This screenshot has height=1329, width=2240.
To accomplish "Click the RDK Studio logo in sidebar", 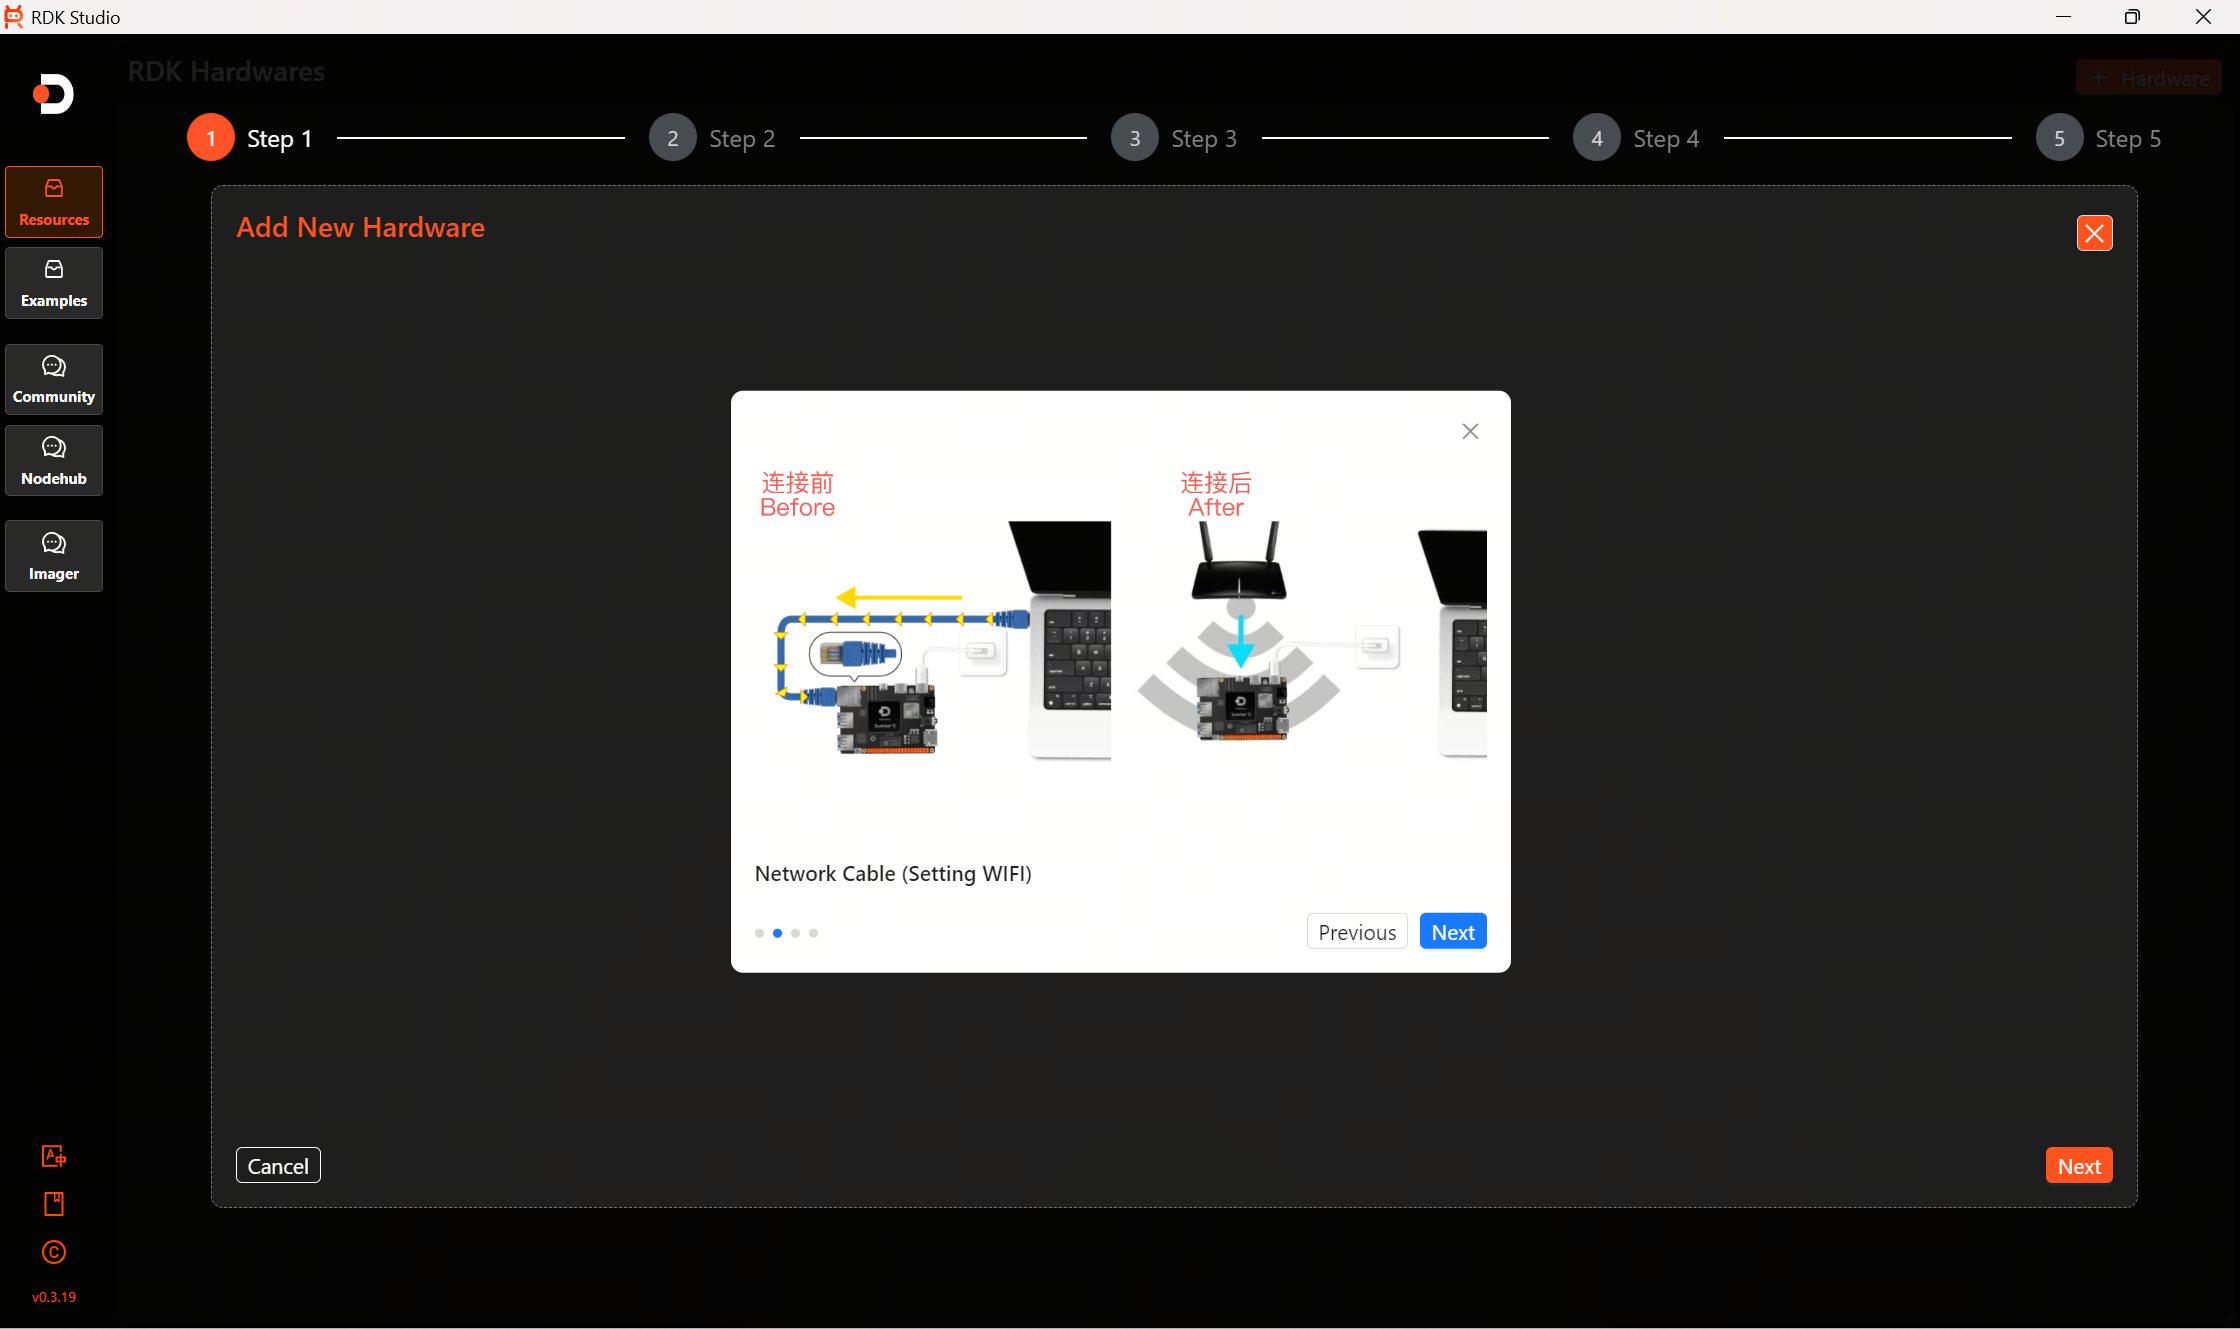I will point(53,94).
